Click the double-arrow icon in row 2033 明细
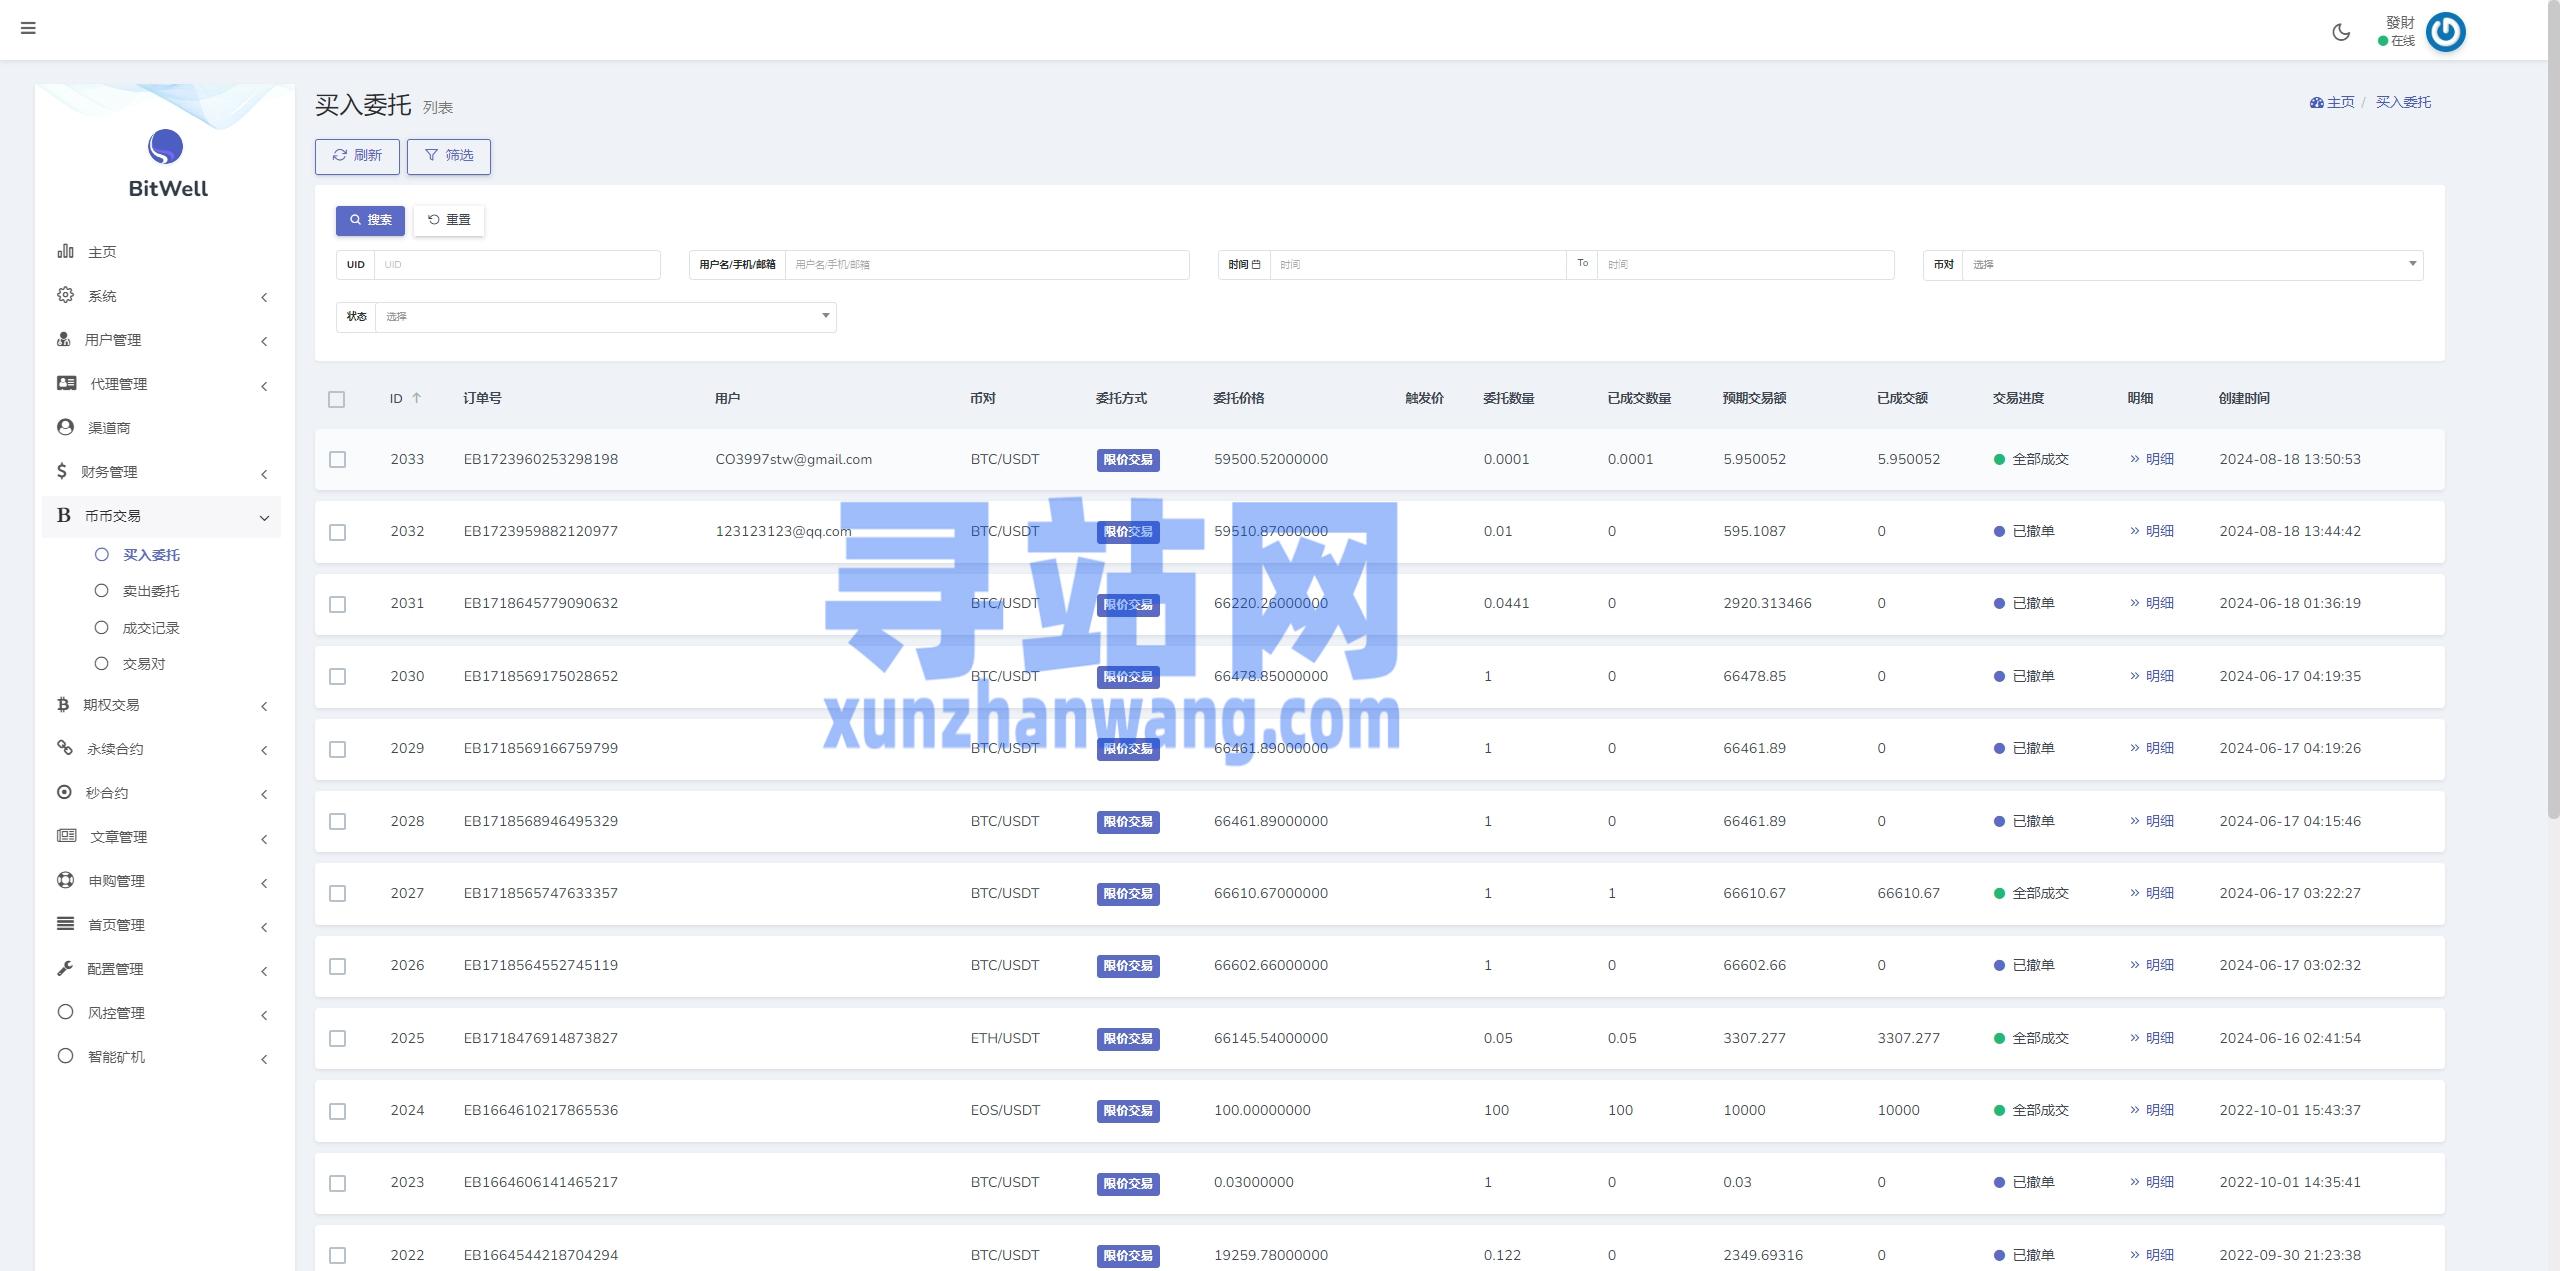The width and height of the screenshot is (2560, 1271). coord(2134,459)
